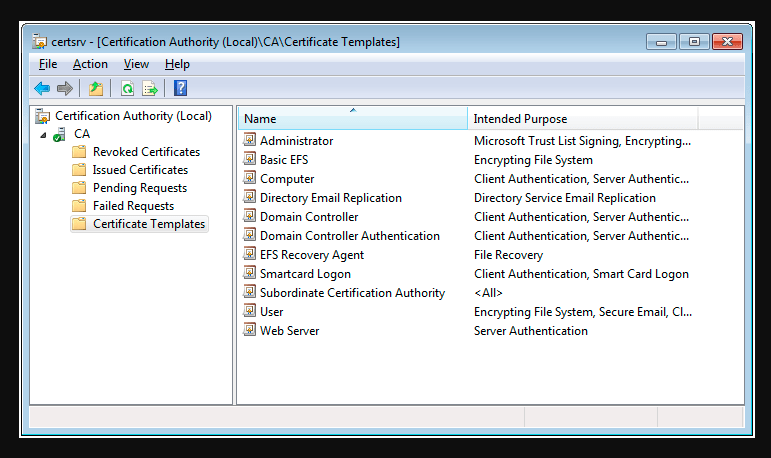Click the blue Back arrow toolbar icon
Viewport: 771px width, 458px height.
(42, 89)
